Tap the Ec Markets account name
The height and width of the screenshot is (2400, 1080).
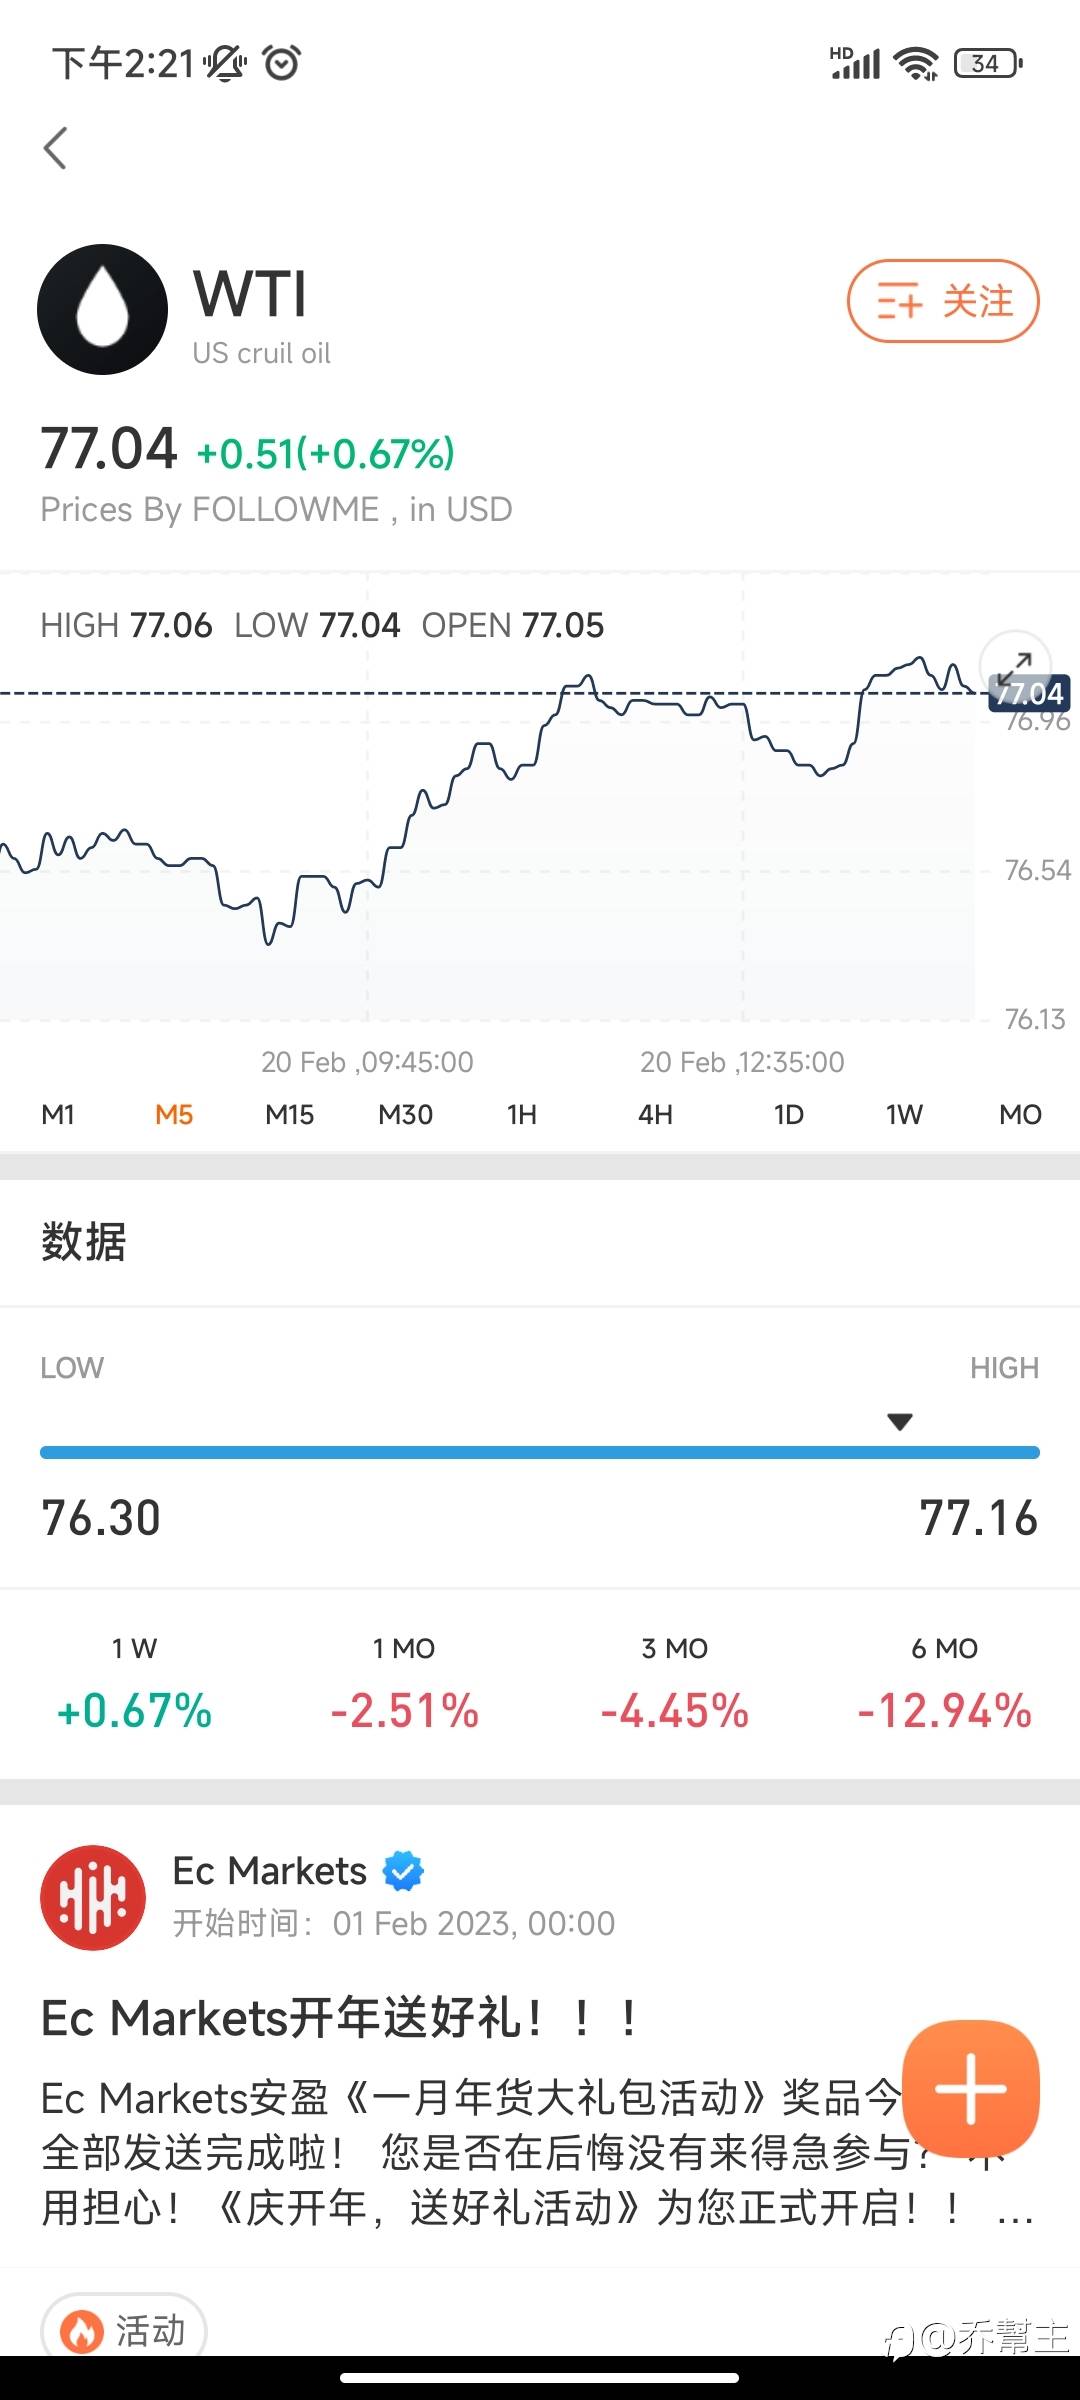coord(270,1870)
